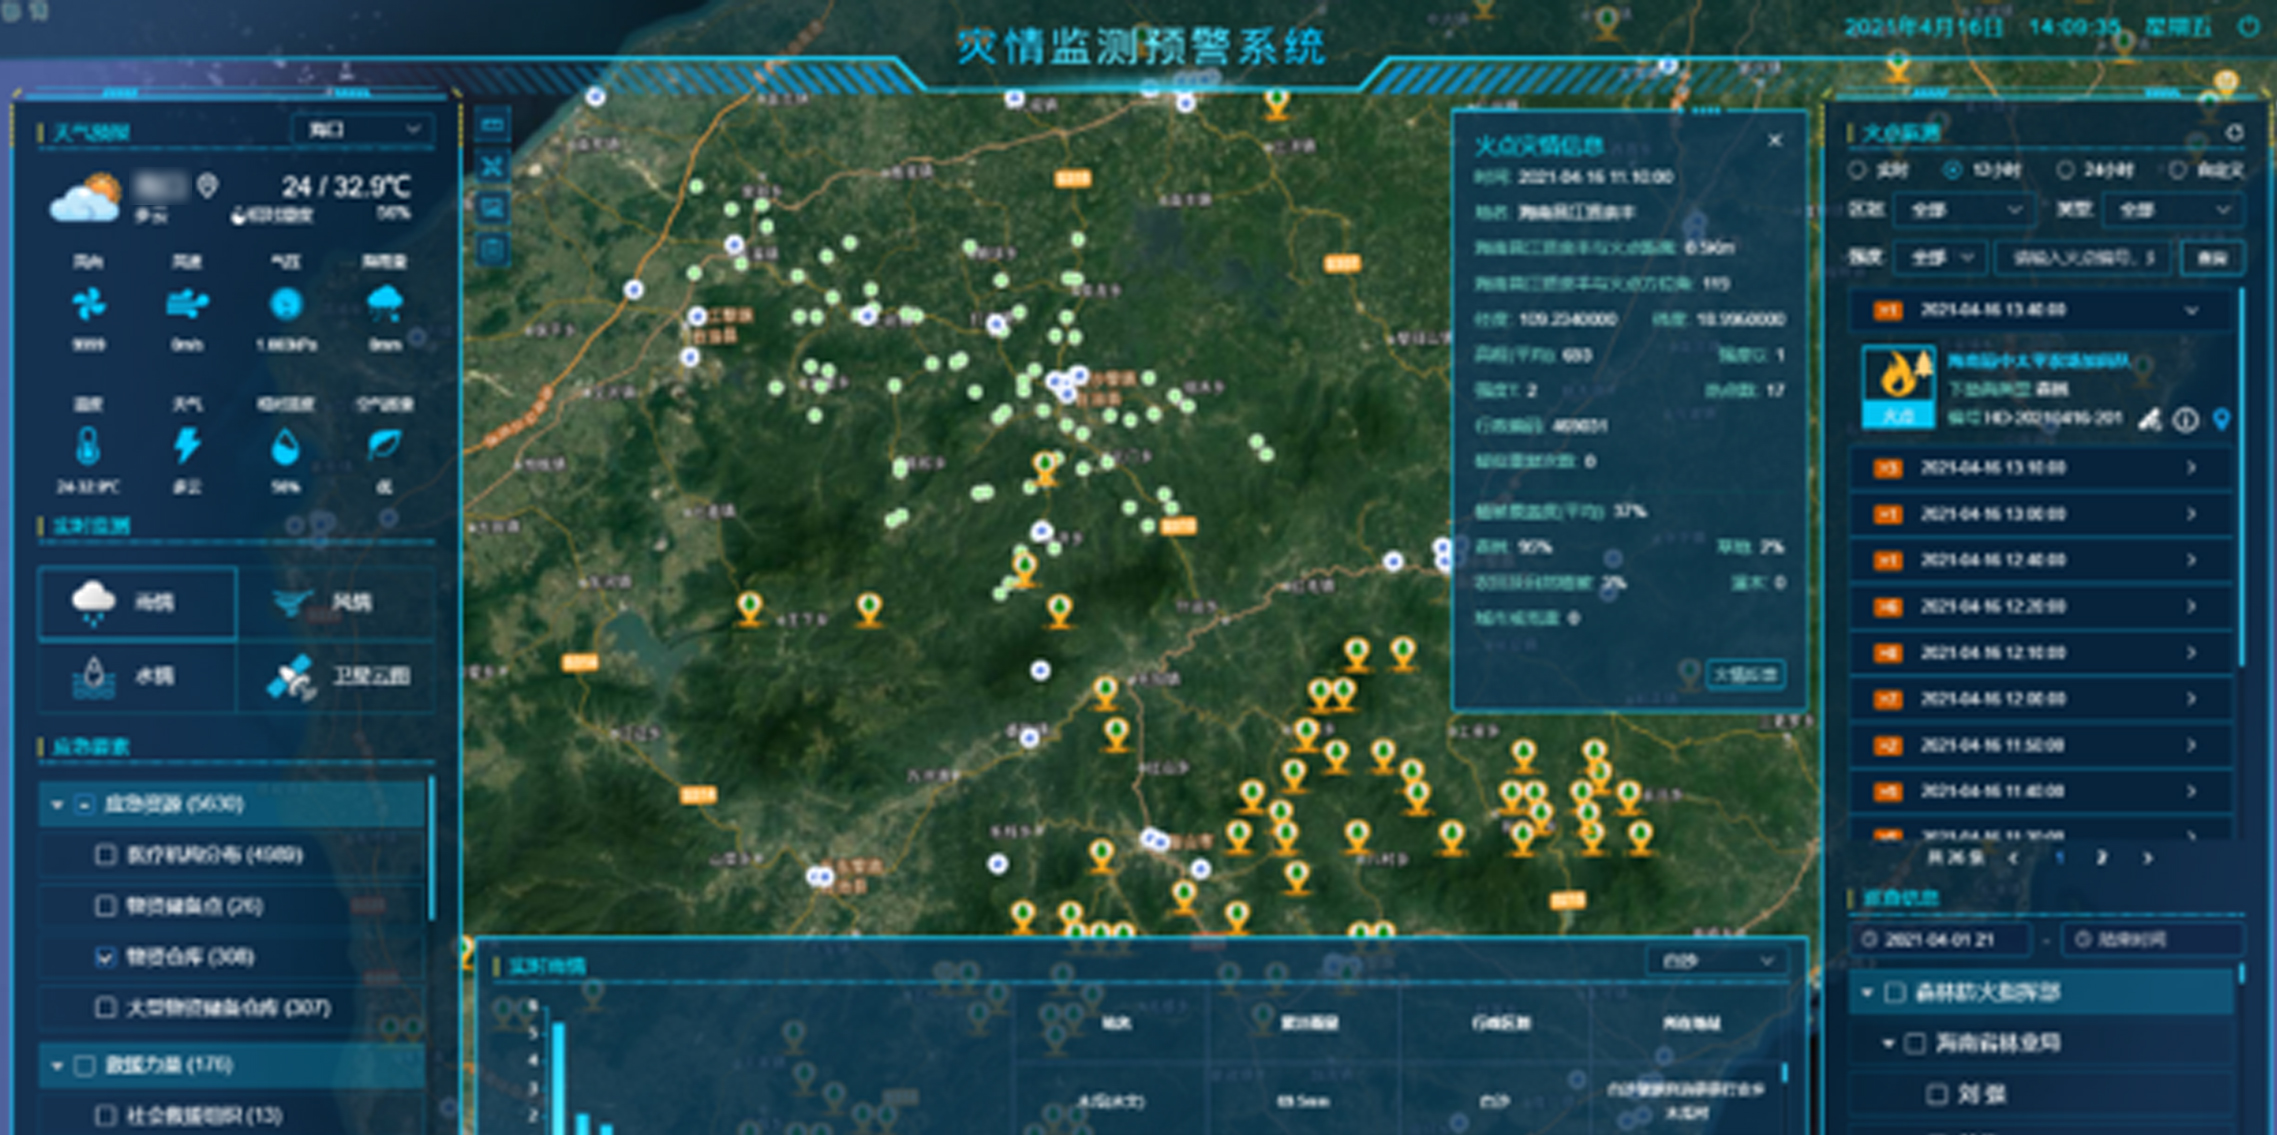The height and width of the screenshot is (1135, 2277).
Task: Collapse the 应急资源 (5630) tree node
Action: [x=57, y=804]
